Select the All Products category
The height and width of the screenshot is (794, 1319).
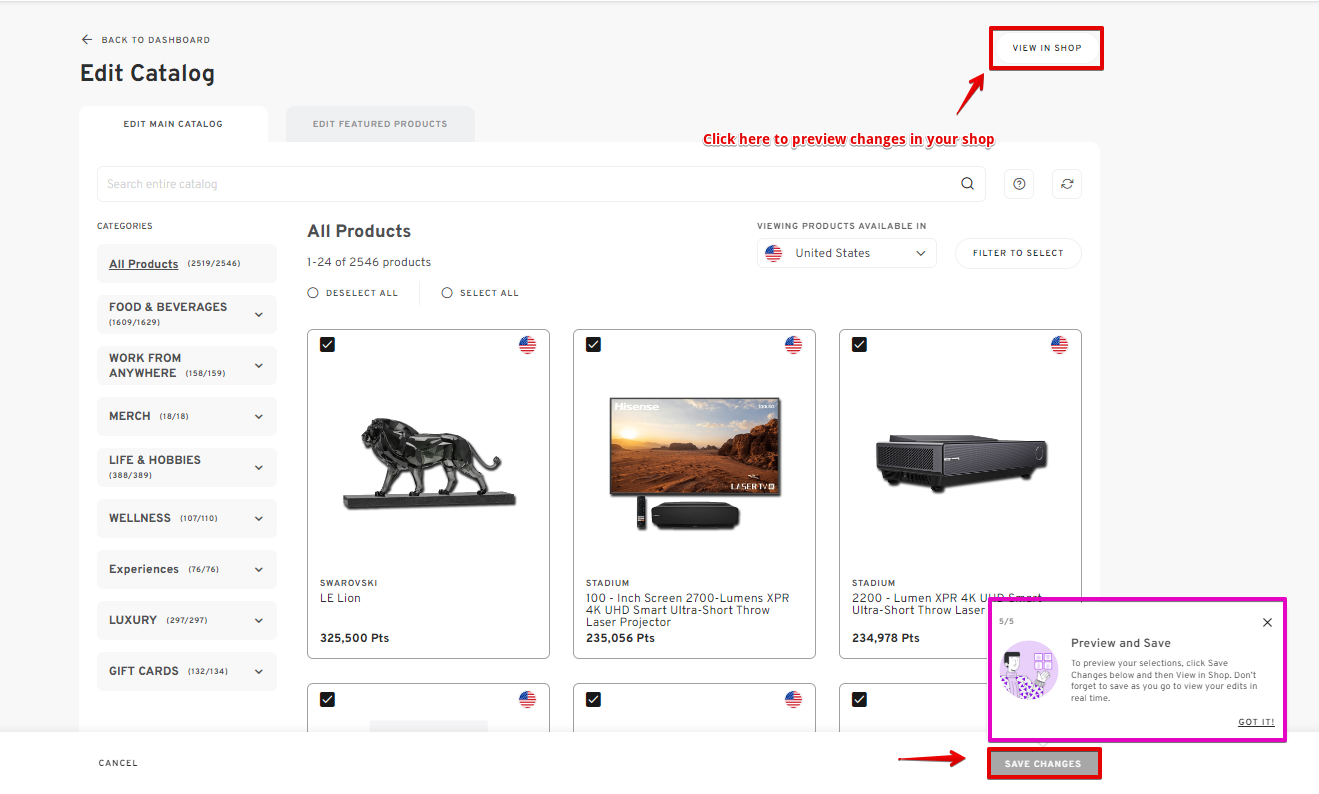click(x=187, y=264)
